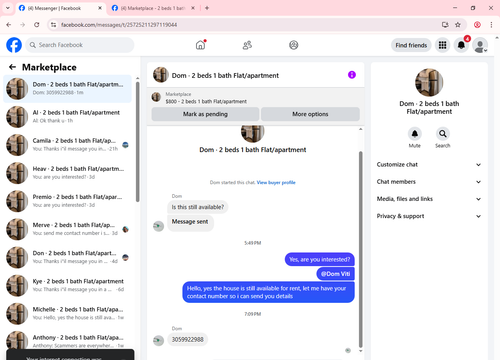Click the large listing photo in info panel
The width and height of the screenshot is (500, 360).
point(429,82)
